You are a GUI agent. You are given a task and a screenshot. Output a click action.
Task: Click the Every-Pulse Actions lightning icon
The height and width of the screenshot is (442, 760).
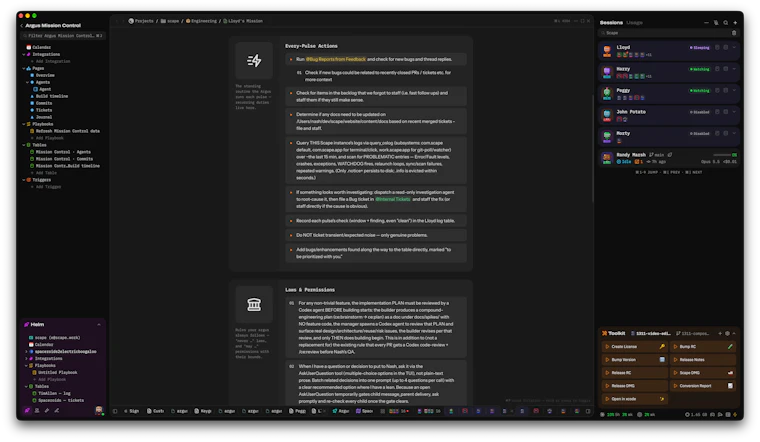254,61
